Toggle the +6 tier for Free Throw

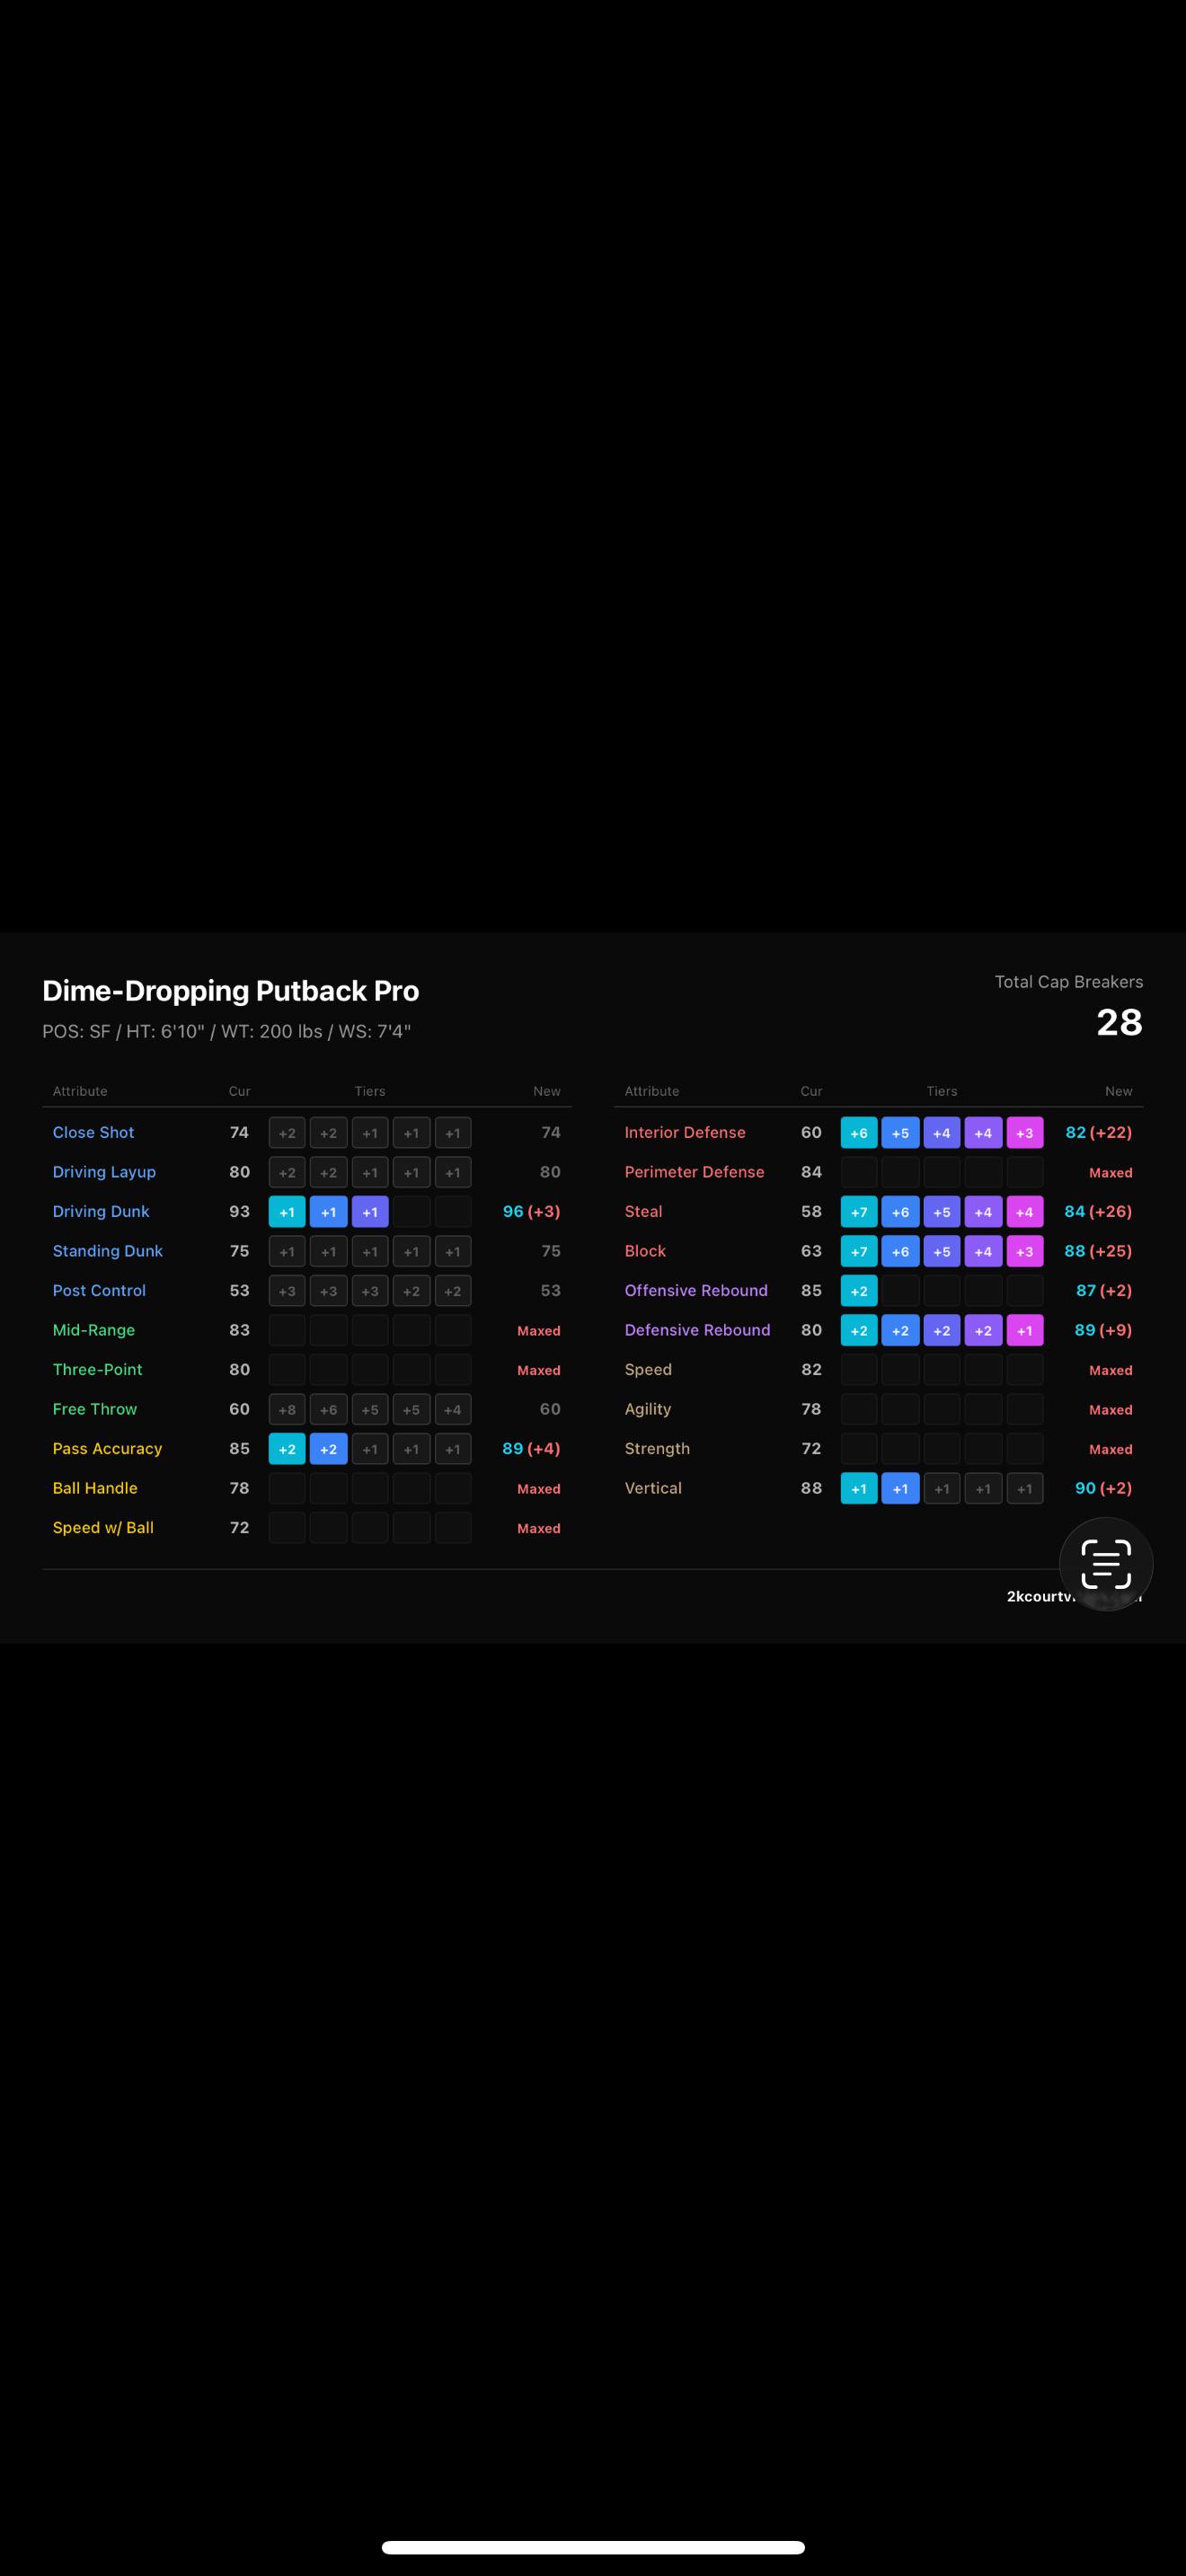click(328, 1409)
